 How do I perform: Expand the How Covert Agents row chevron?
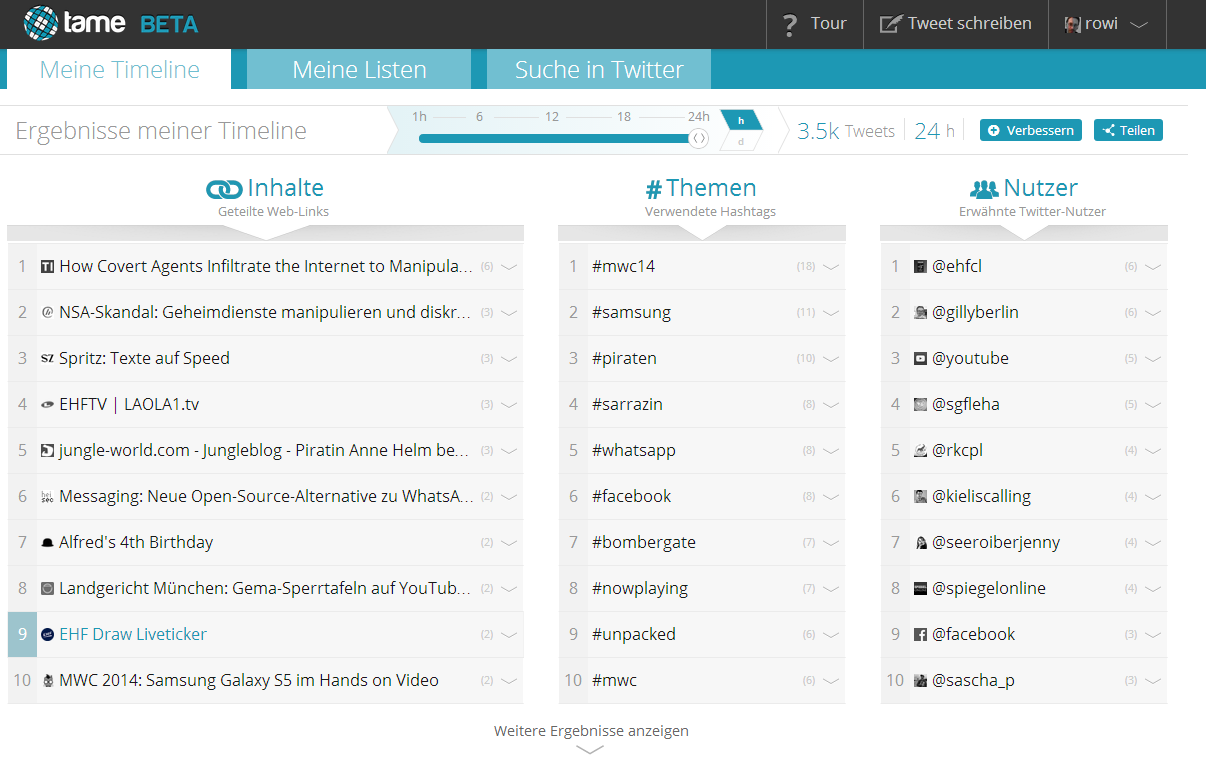[x=509, y=267]
